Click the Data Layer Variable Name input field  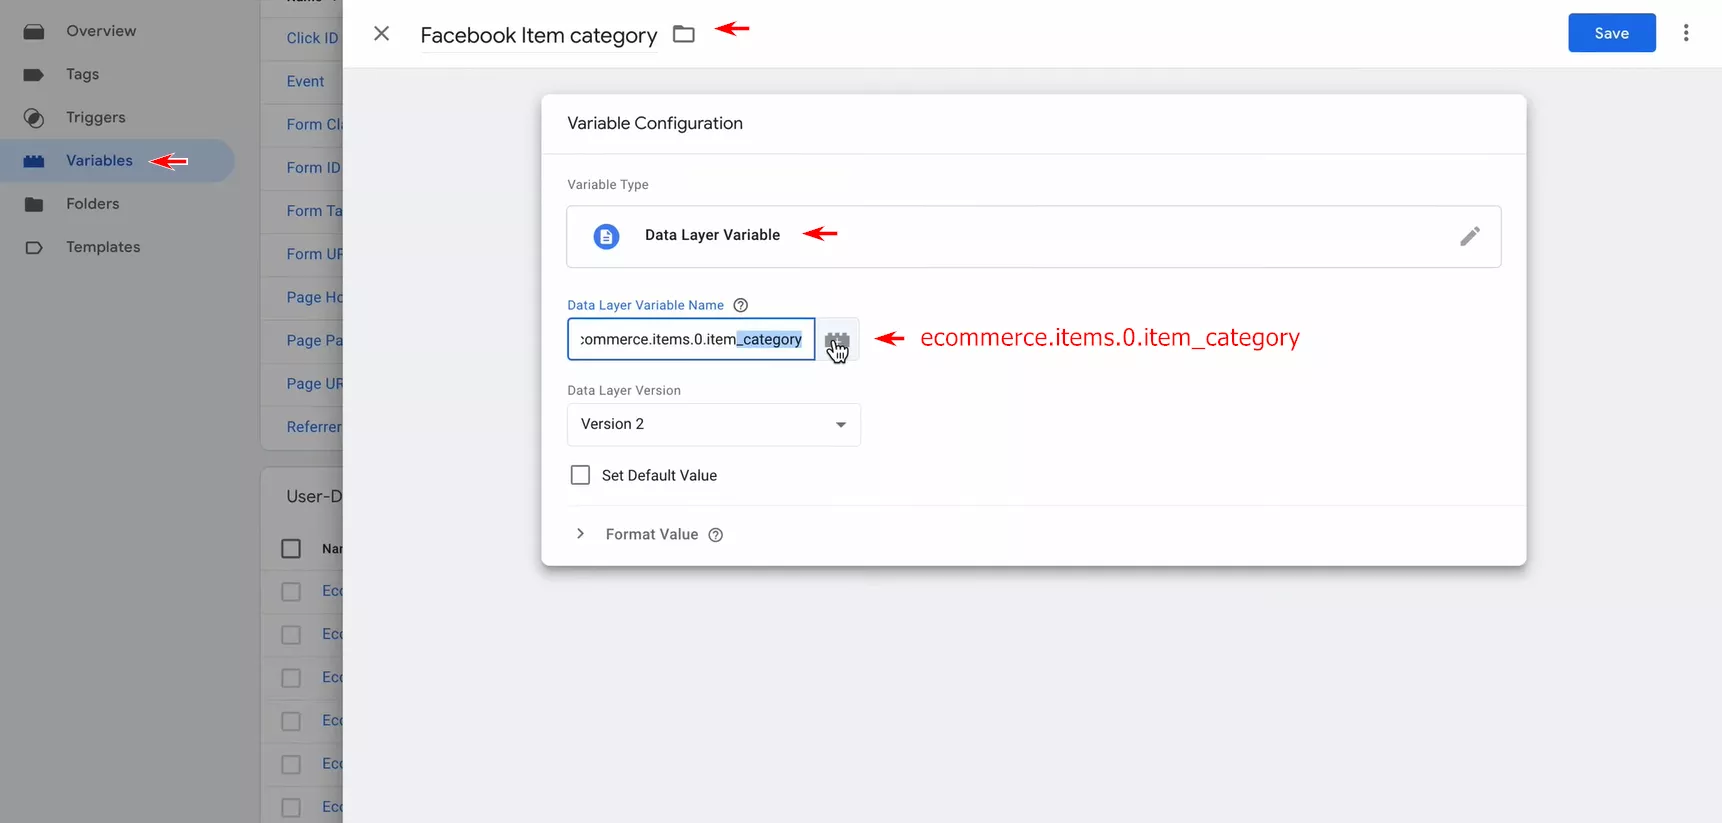pyautogui.click(x=691, y=339)
